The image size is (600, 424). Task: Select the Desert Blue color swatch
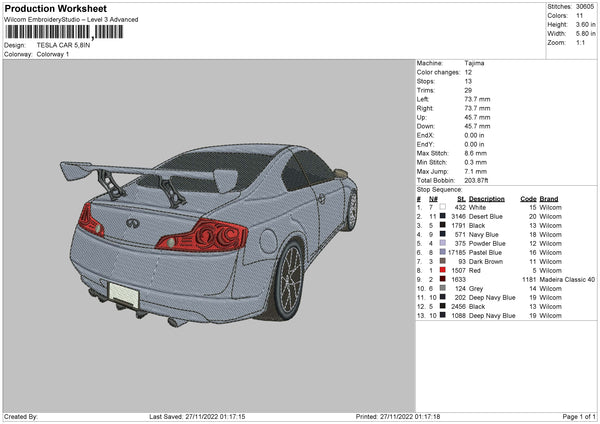pyautogui.click(x=442, y=216)
